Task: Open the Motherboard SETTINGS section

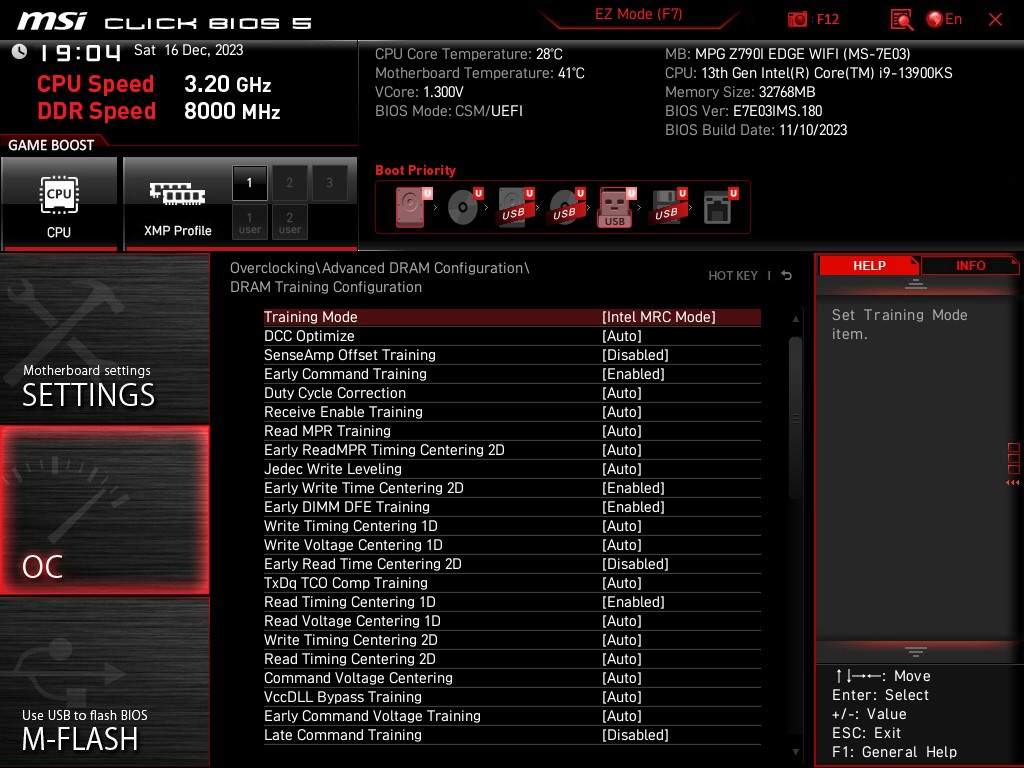Action: click(x=104, y=338)
